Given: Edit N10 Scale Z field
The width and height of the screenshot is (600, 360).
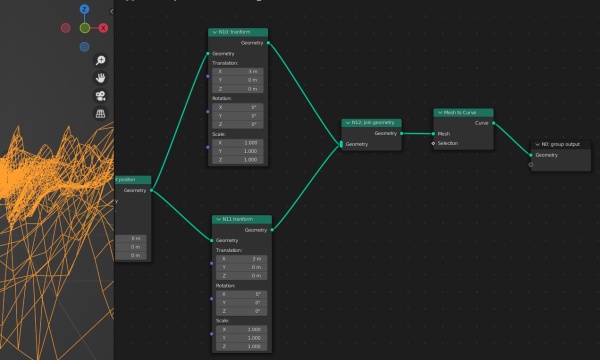Looking at the screenshot, I should (x=238, y=160).
